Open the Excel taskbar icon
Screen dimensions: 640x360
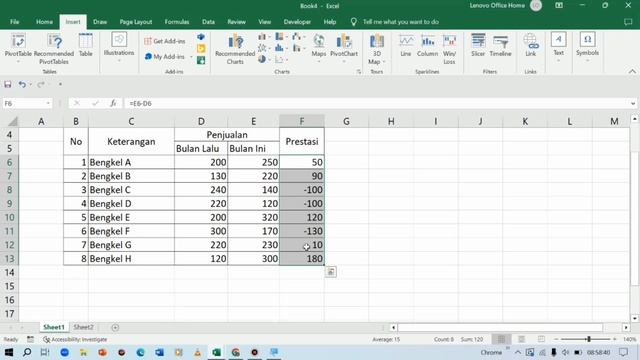pos(216,352)
